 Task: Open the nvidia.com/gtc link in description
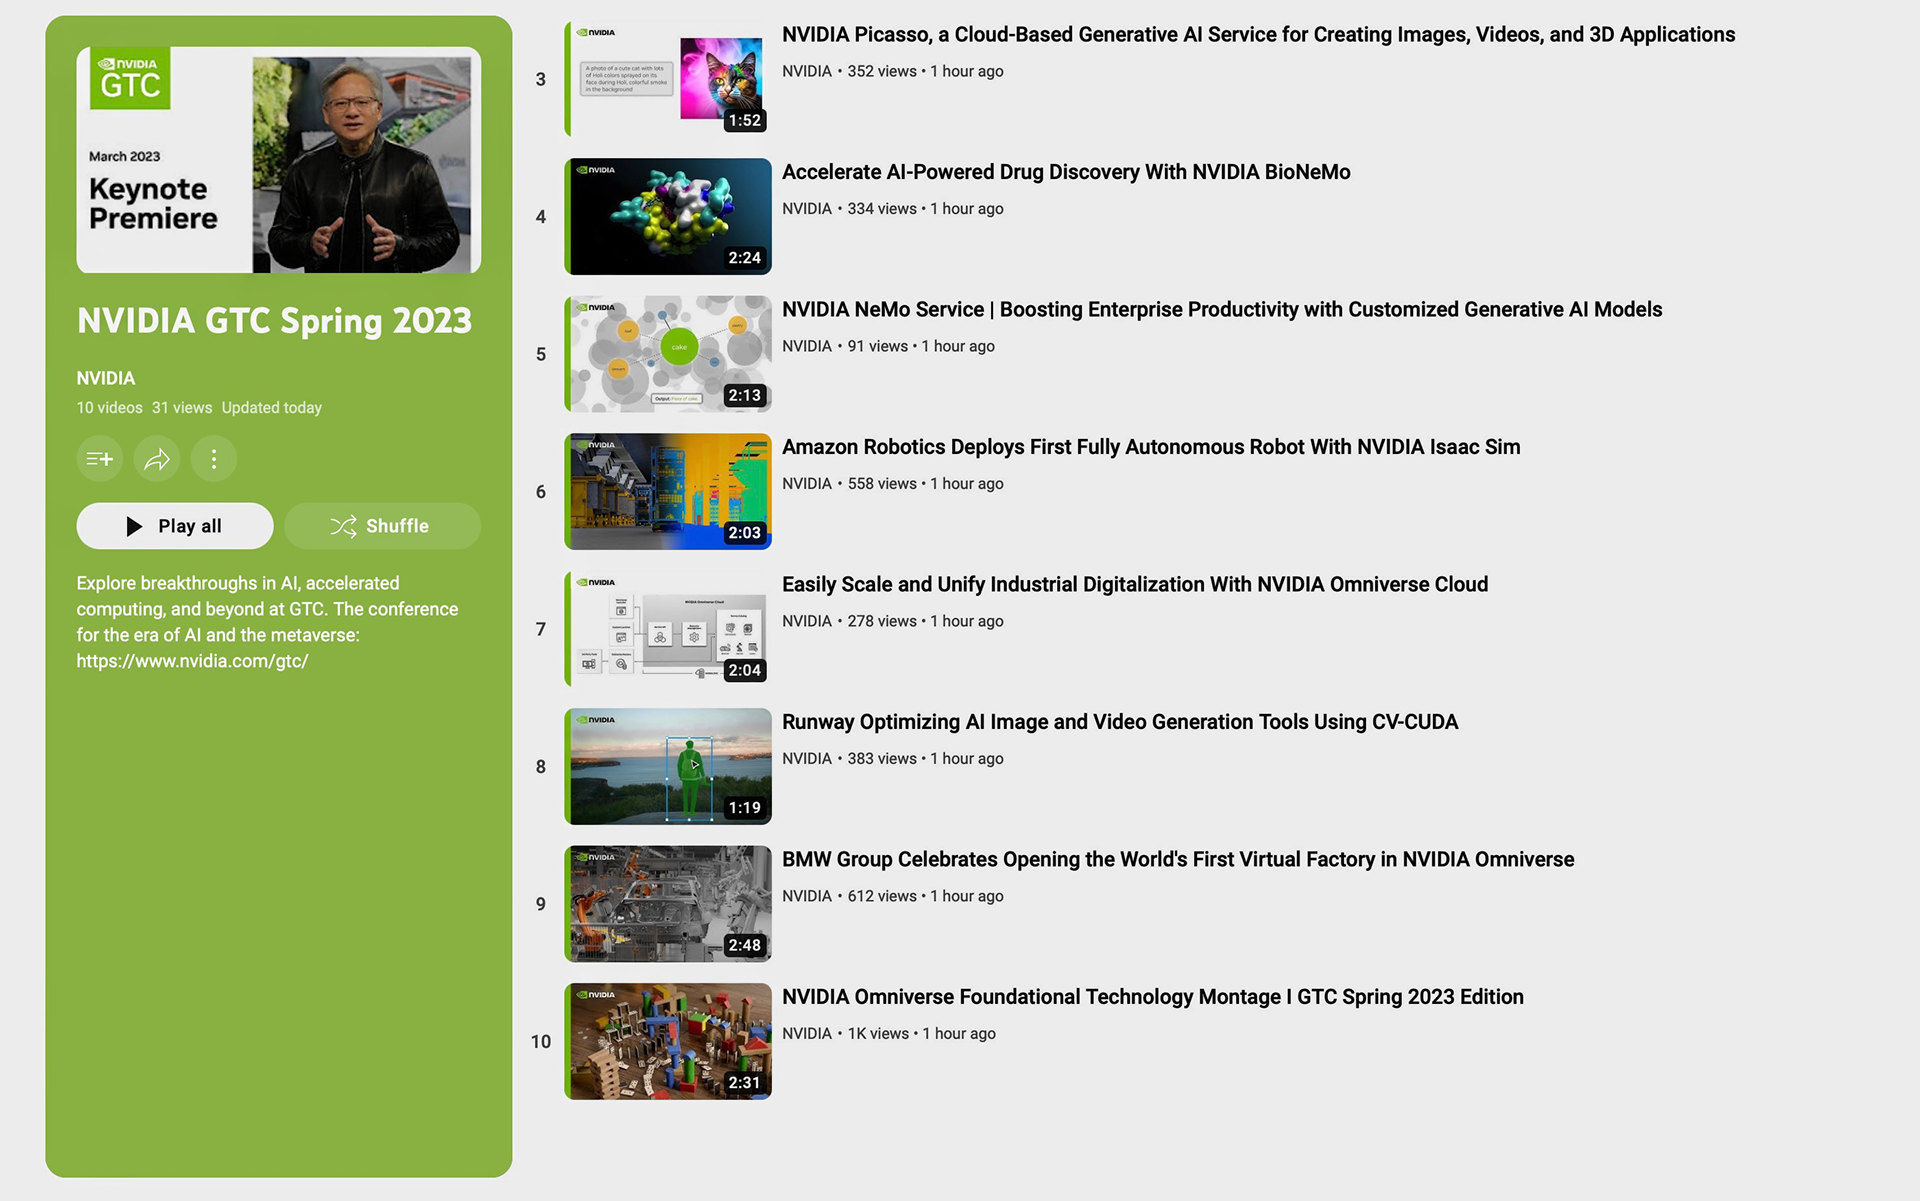click(192, 661)
